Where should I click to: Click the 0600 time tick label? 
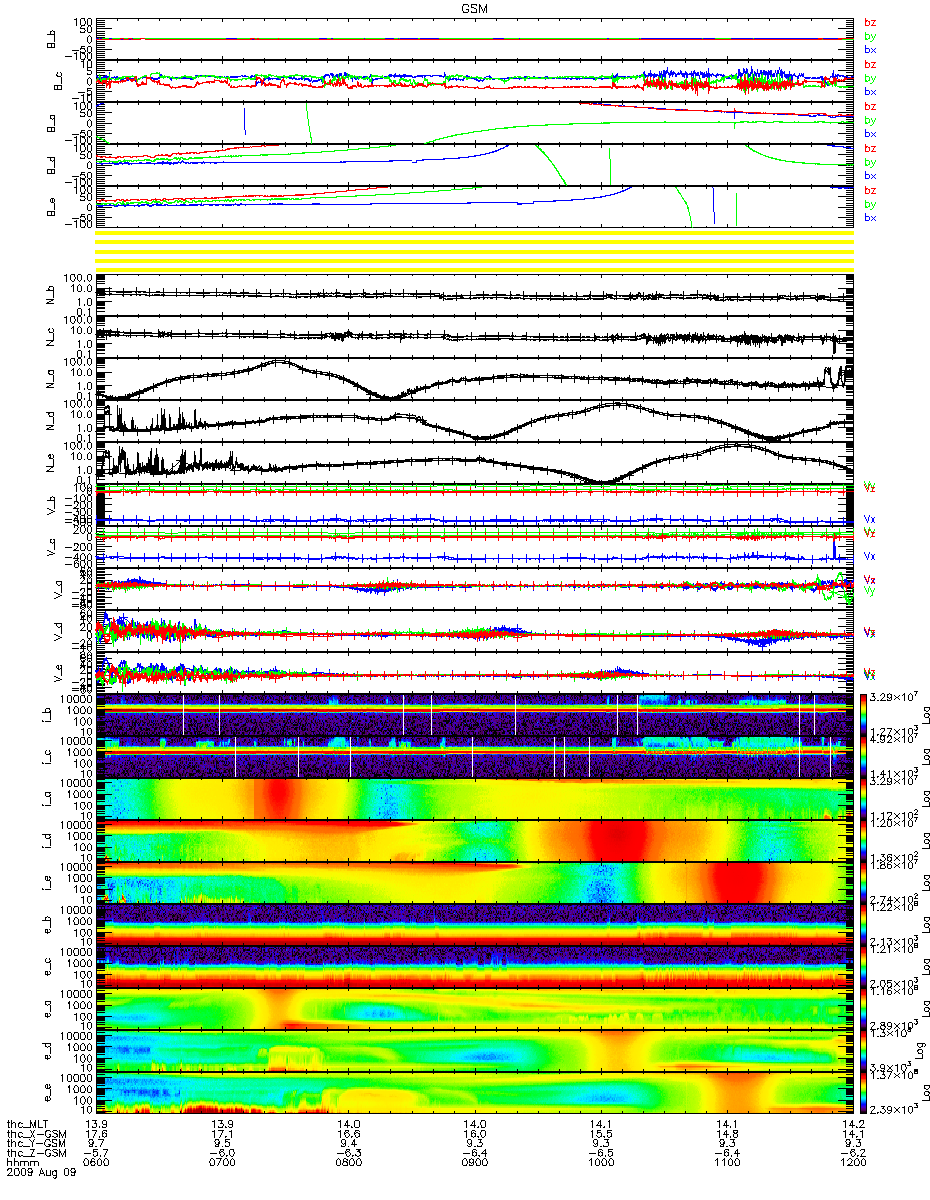click(x=95, y=1162)
